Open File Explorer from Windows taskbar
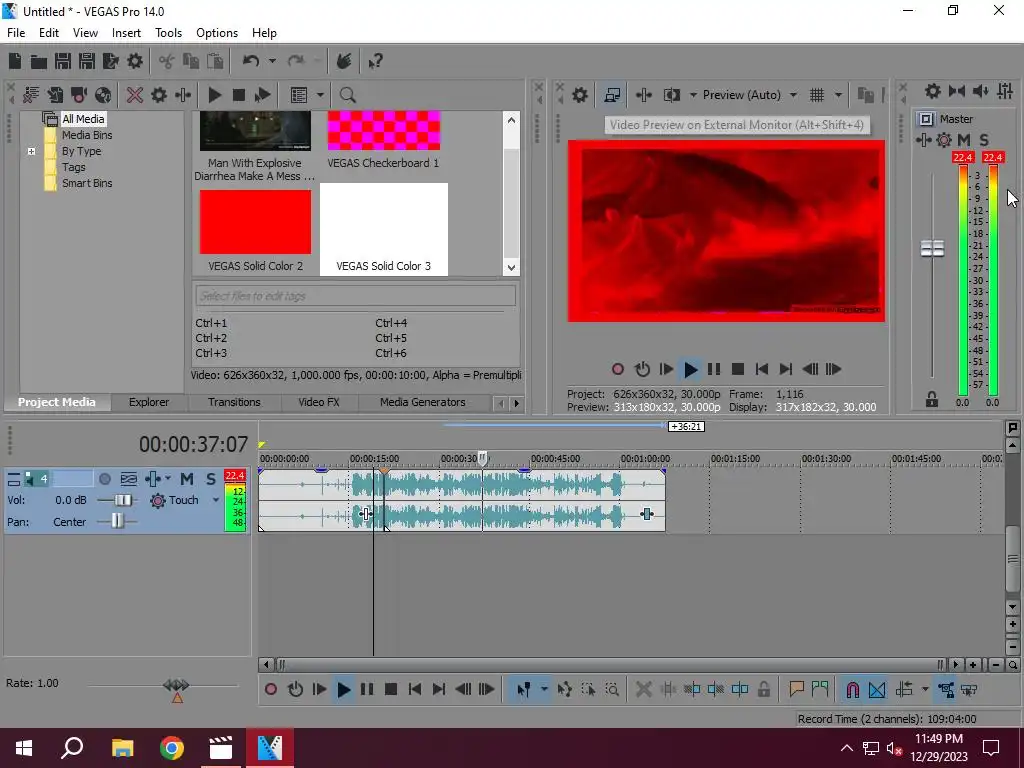The height and width of the screenshot is (768, 1024). click(x=122, y=748)
